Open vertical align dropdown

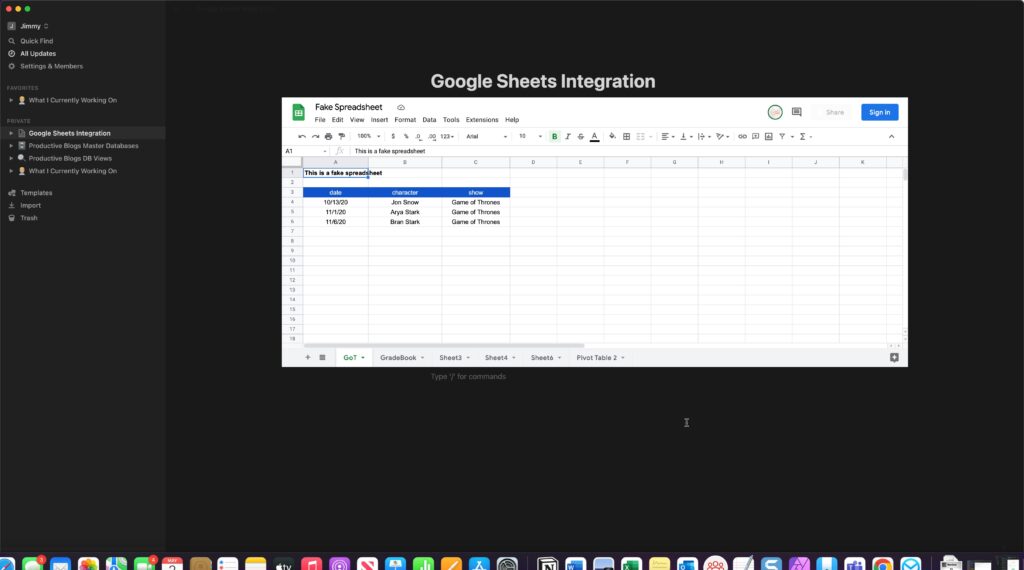point(686,136)
